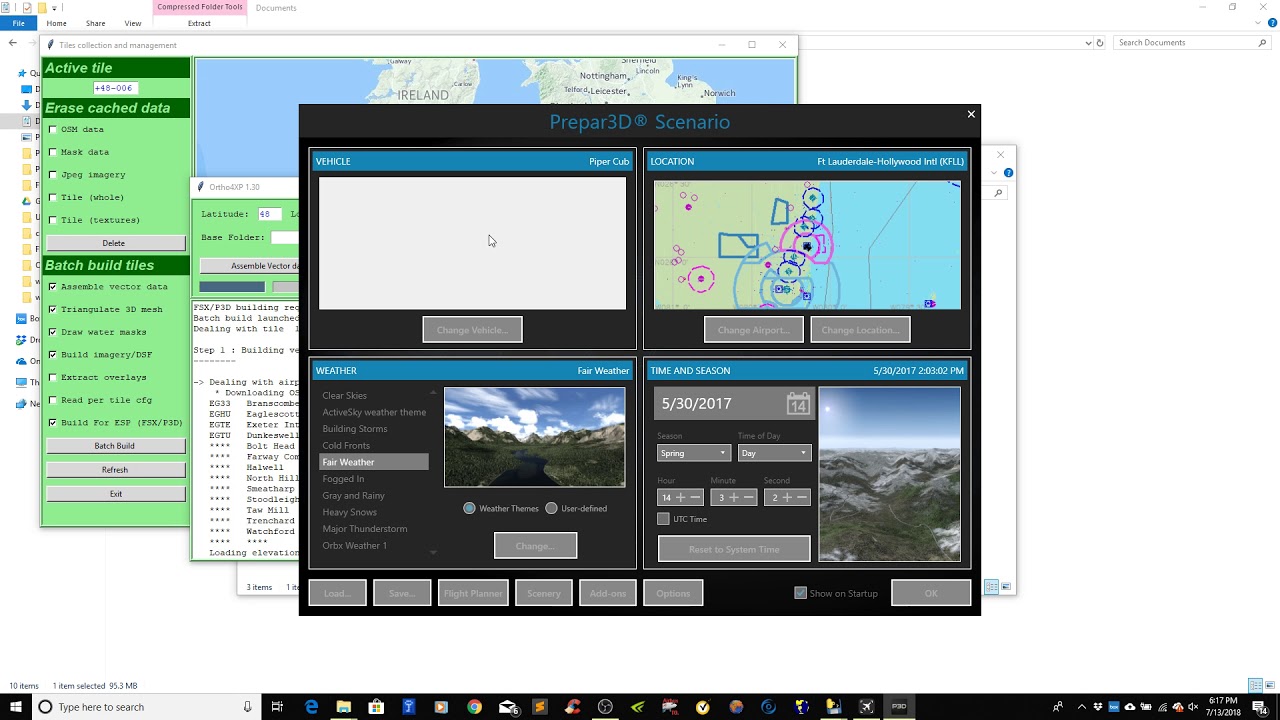Toggle Build For ESP (FSX/P3D) checkbox
The width and height of the screenshot is (1280, 720).
click(53, 422)
